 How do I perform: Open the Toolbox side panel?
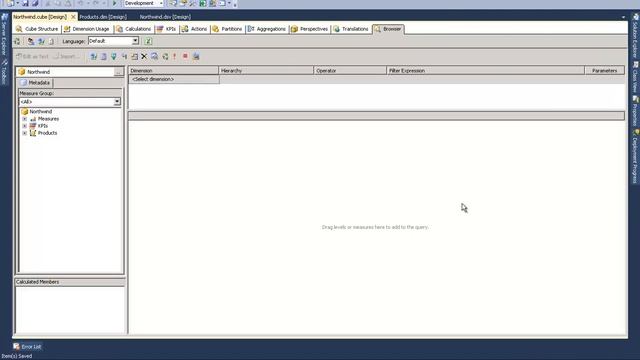4,72
